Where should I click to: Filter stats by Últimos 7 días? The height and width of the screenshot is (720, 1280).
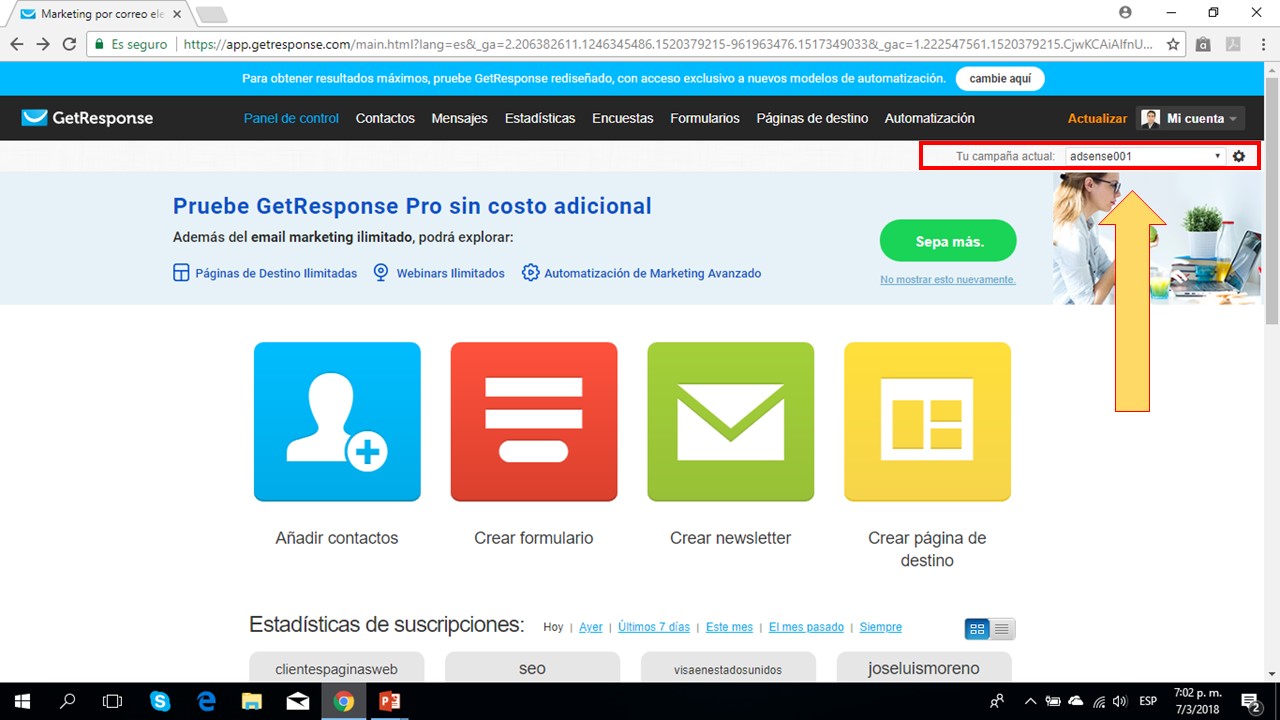654,627
